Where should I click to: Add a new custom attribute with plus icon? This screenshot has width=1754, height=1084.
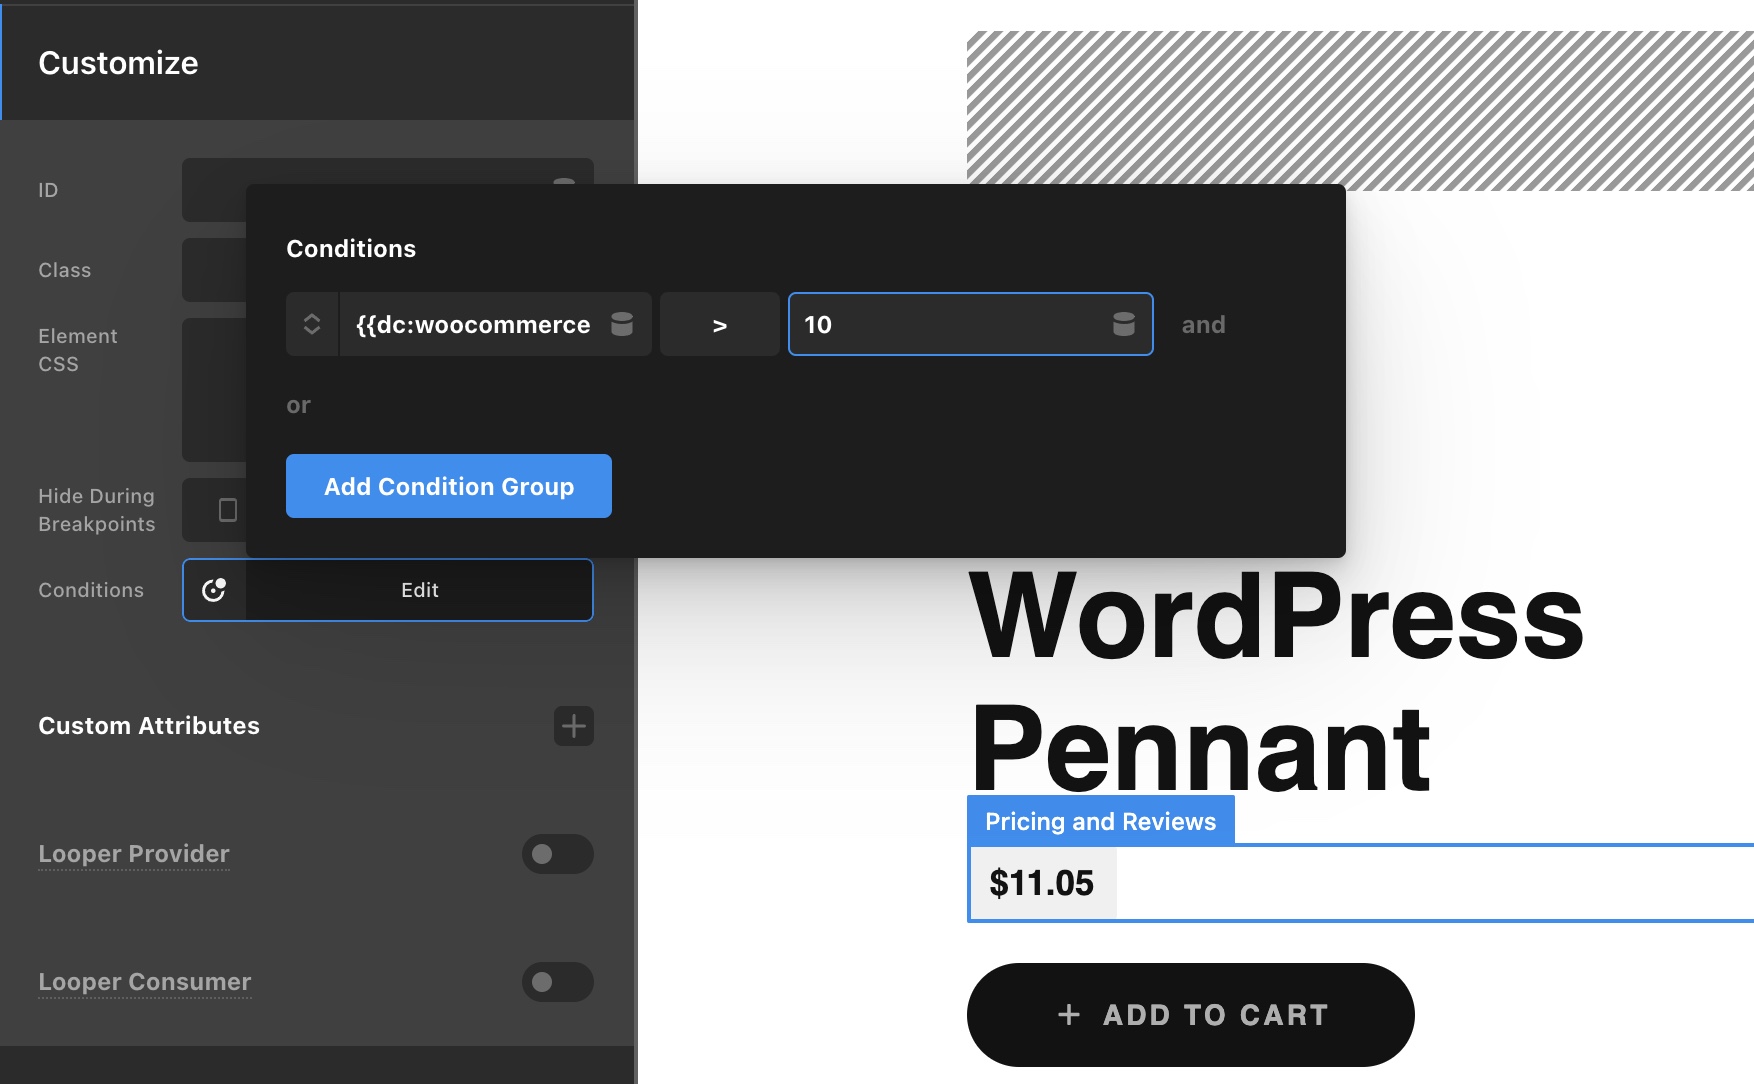(x=574, y=726)
